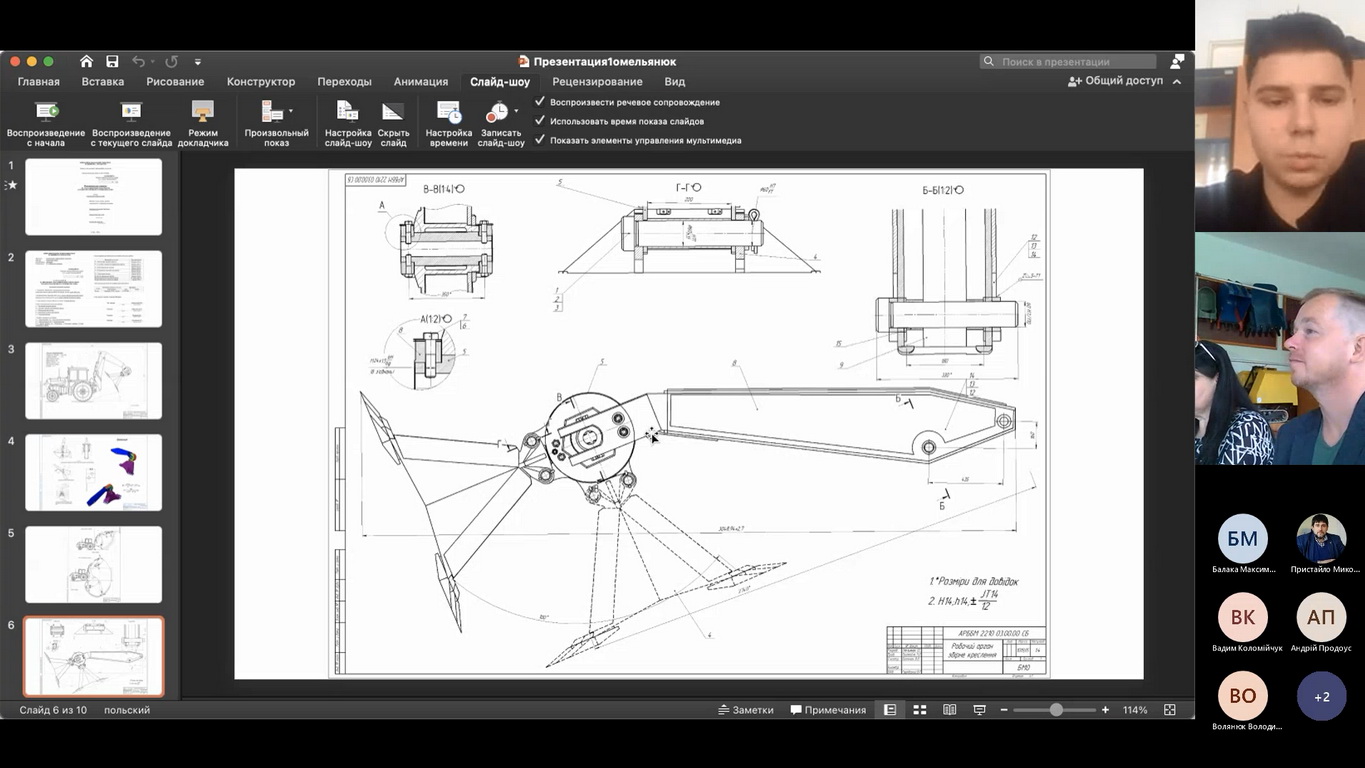The height and width of the screenshot is (768, 1365).
Task: Click 'Записать слайд-шоу' record icon
Action: coord(497,111)
